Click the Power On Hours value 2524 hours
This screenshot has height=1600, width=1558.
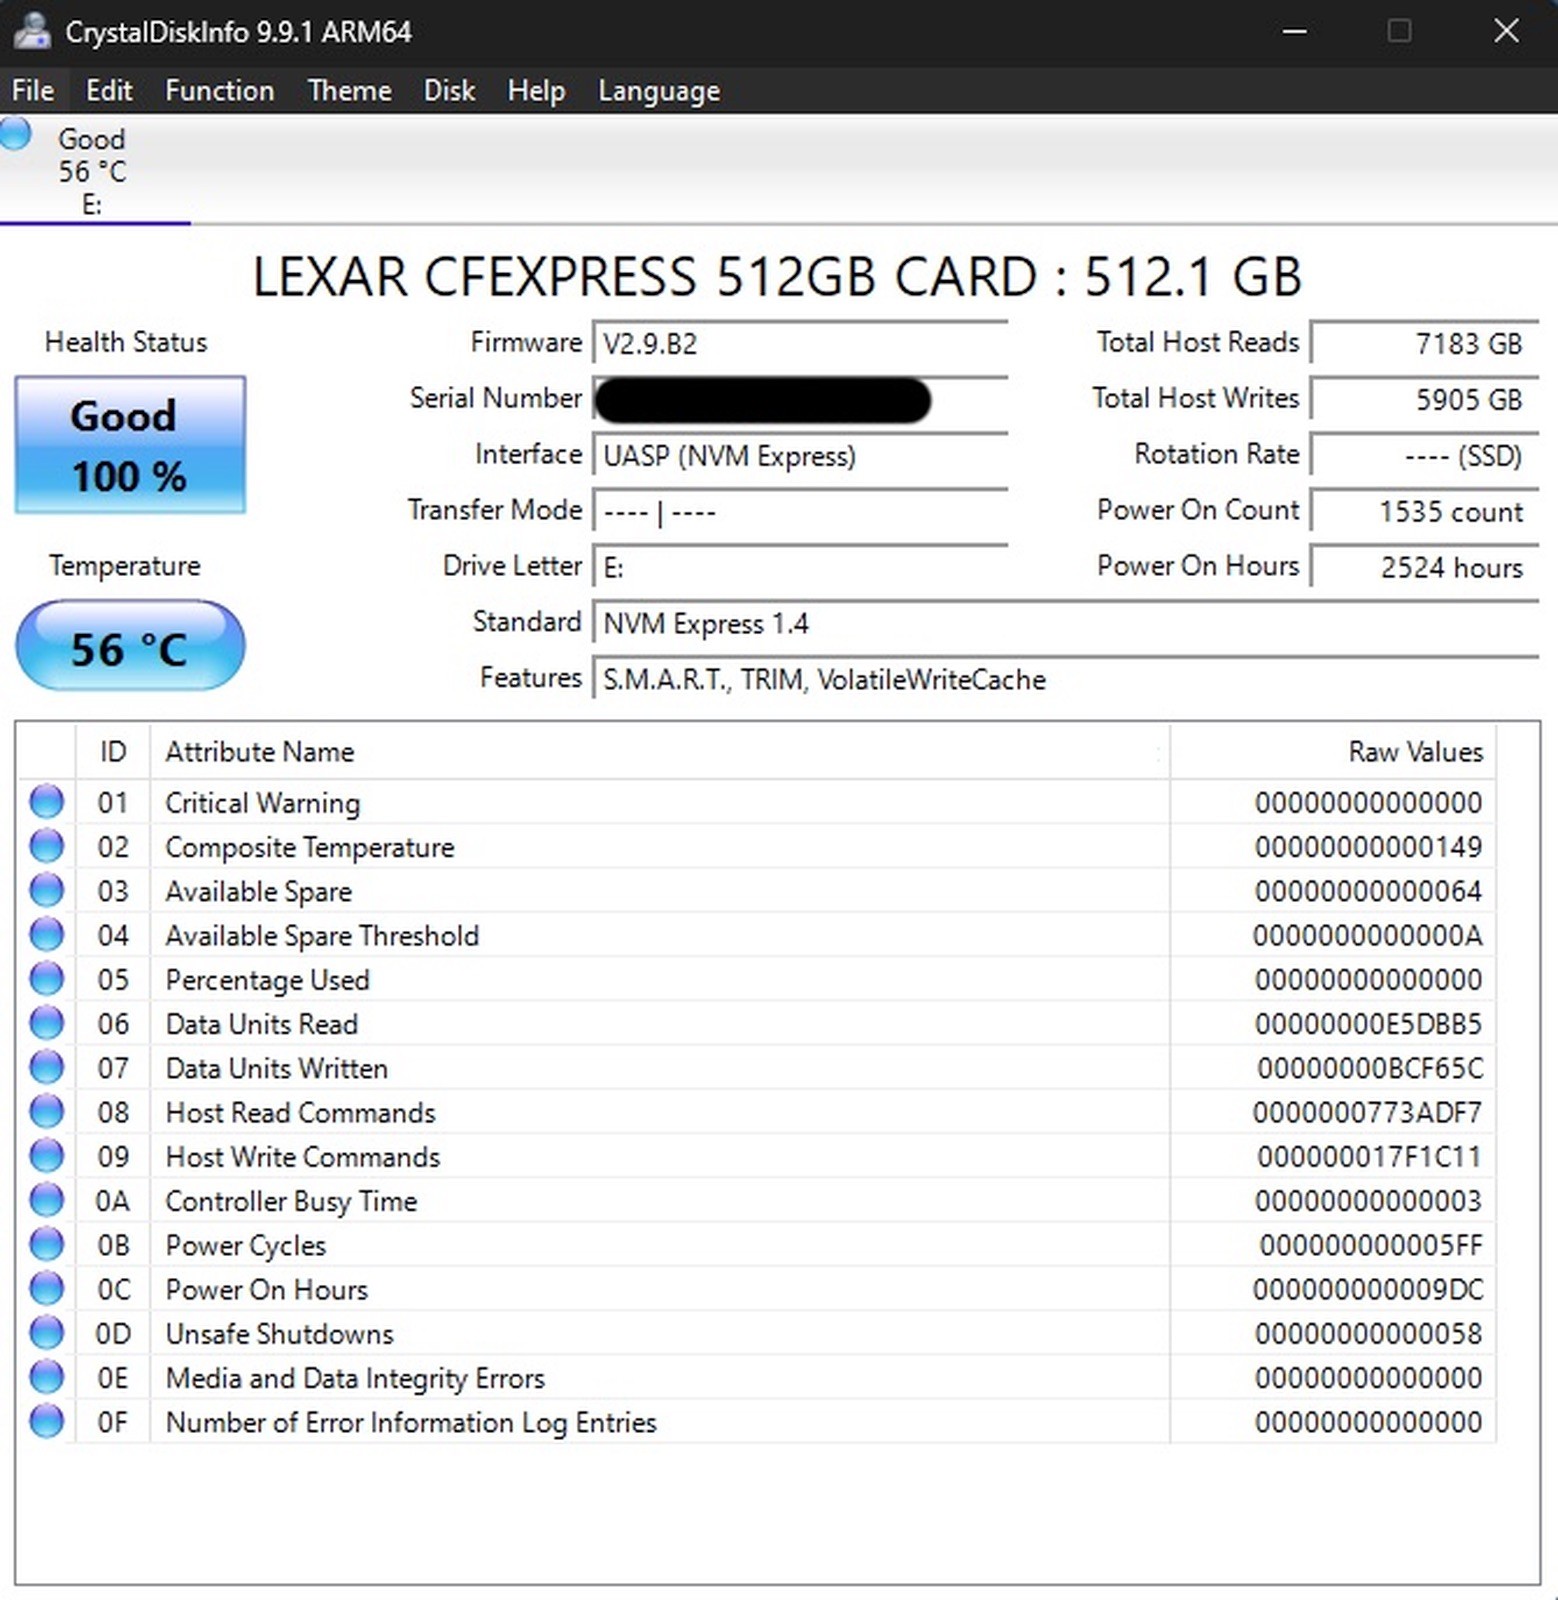click(1424, 568)
